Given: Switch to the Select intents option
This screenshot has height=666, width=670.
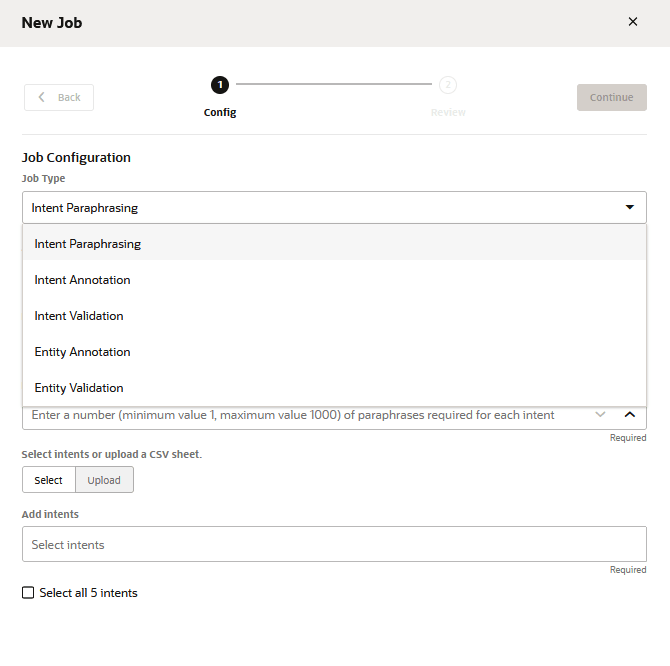Looking at the screenshot, I should point(48,480).
